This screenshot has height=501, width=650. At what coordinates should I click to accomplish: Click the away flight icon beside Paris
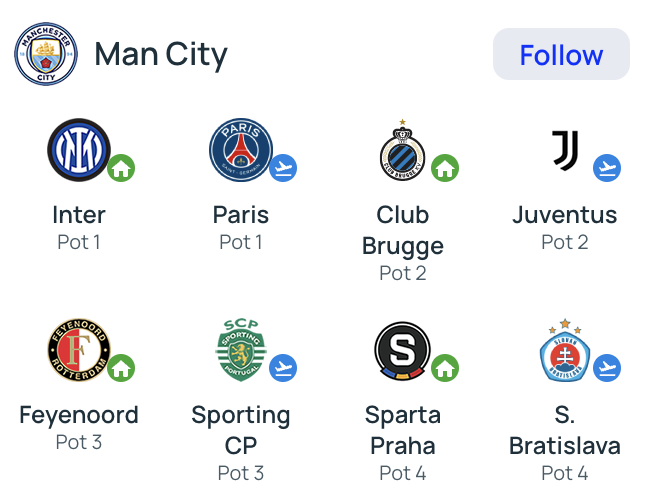pos(284,168)
